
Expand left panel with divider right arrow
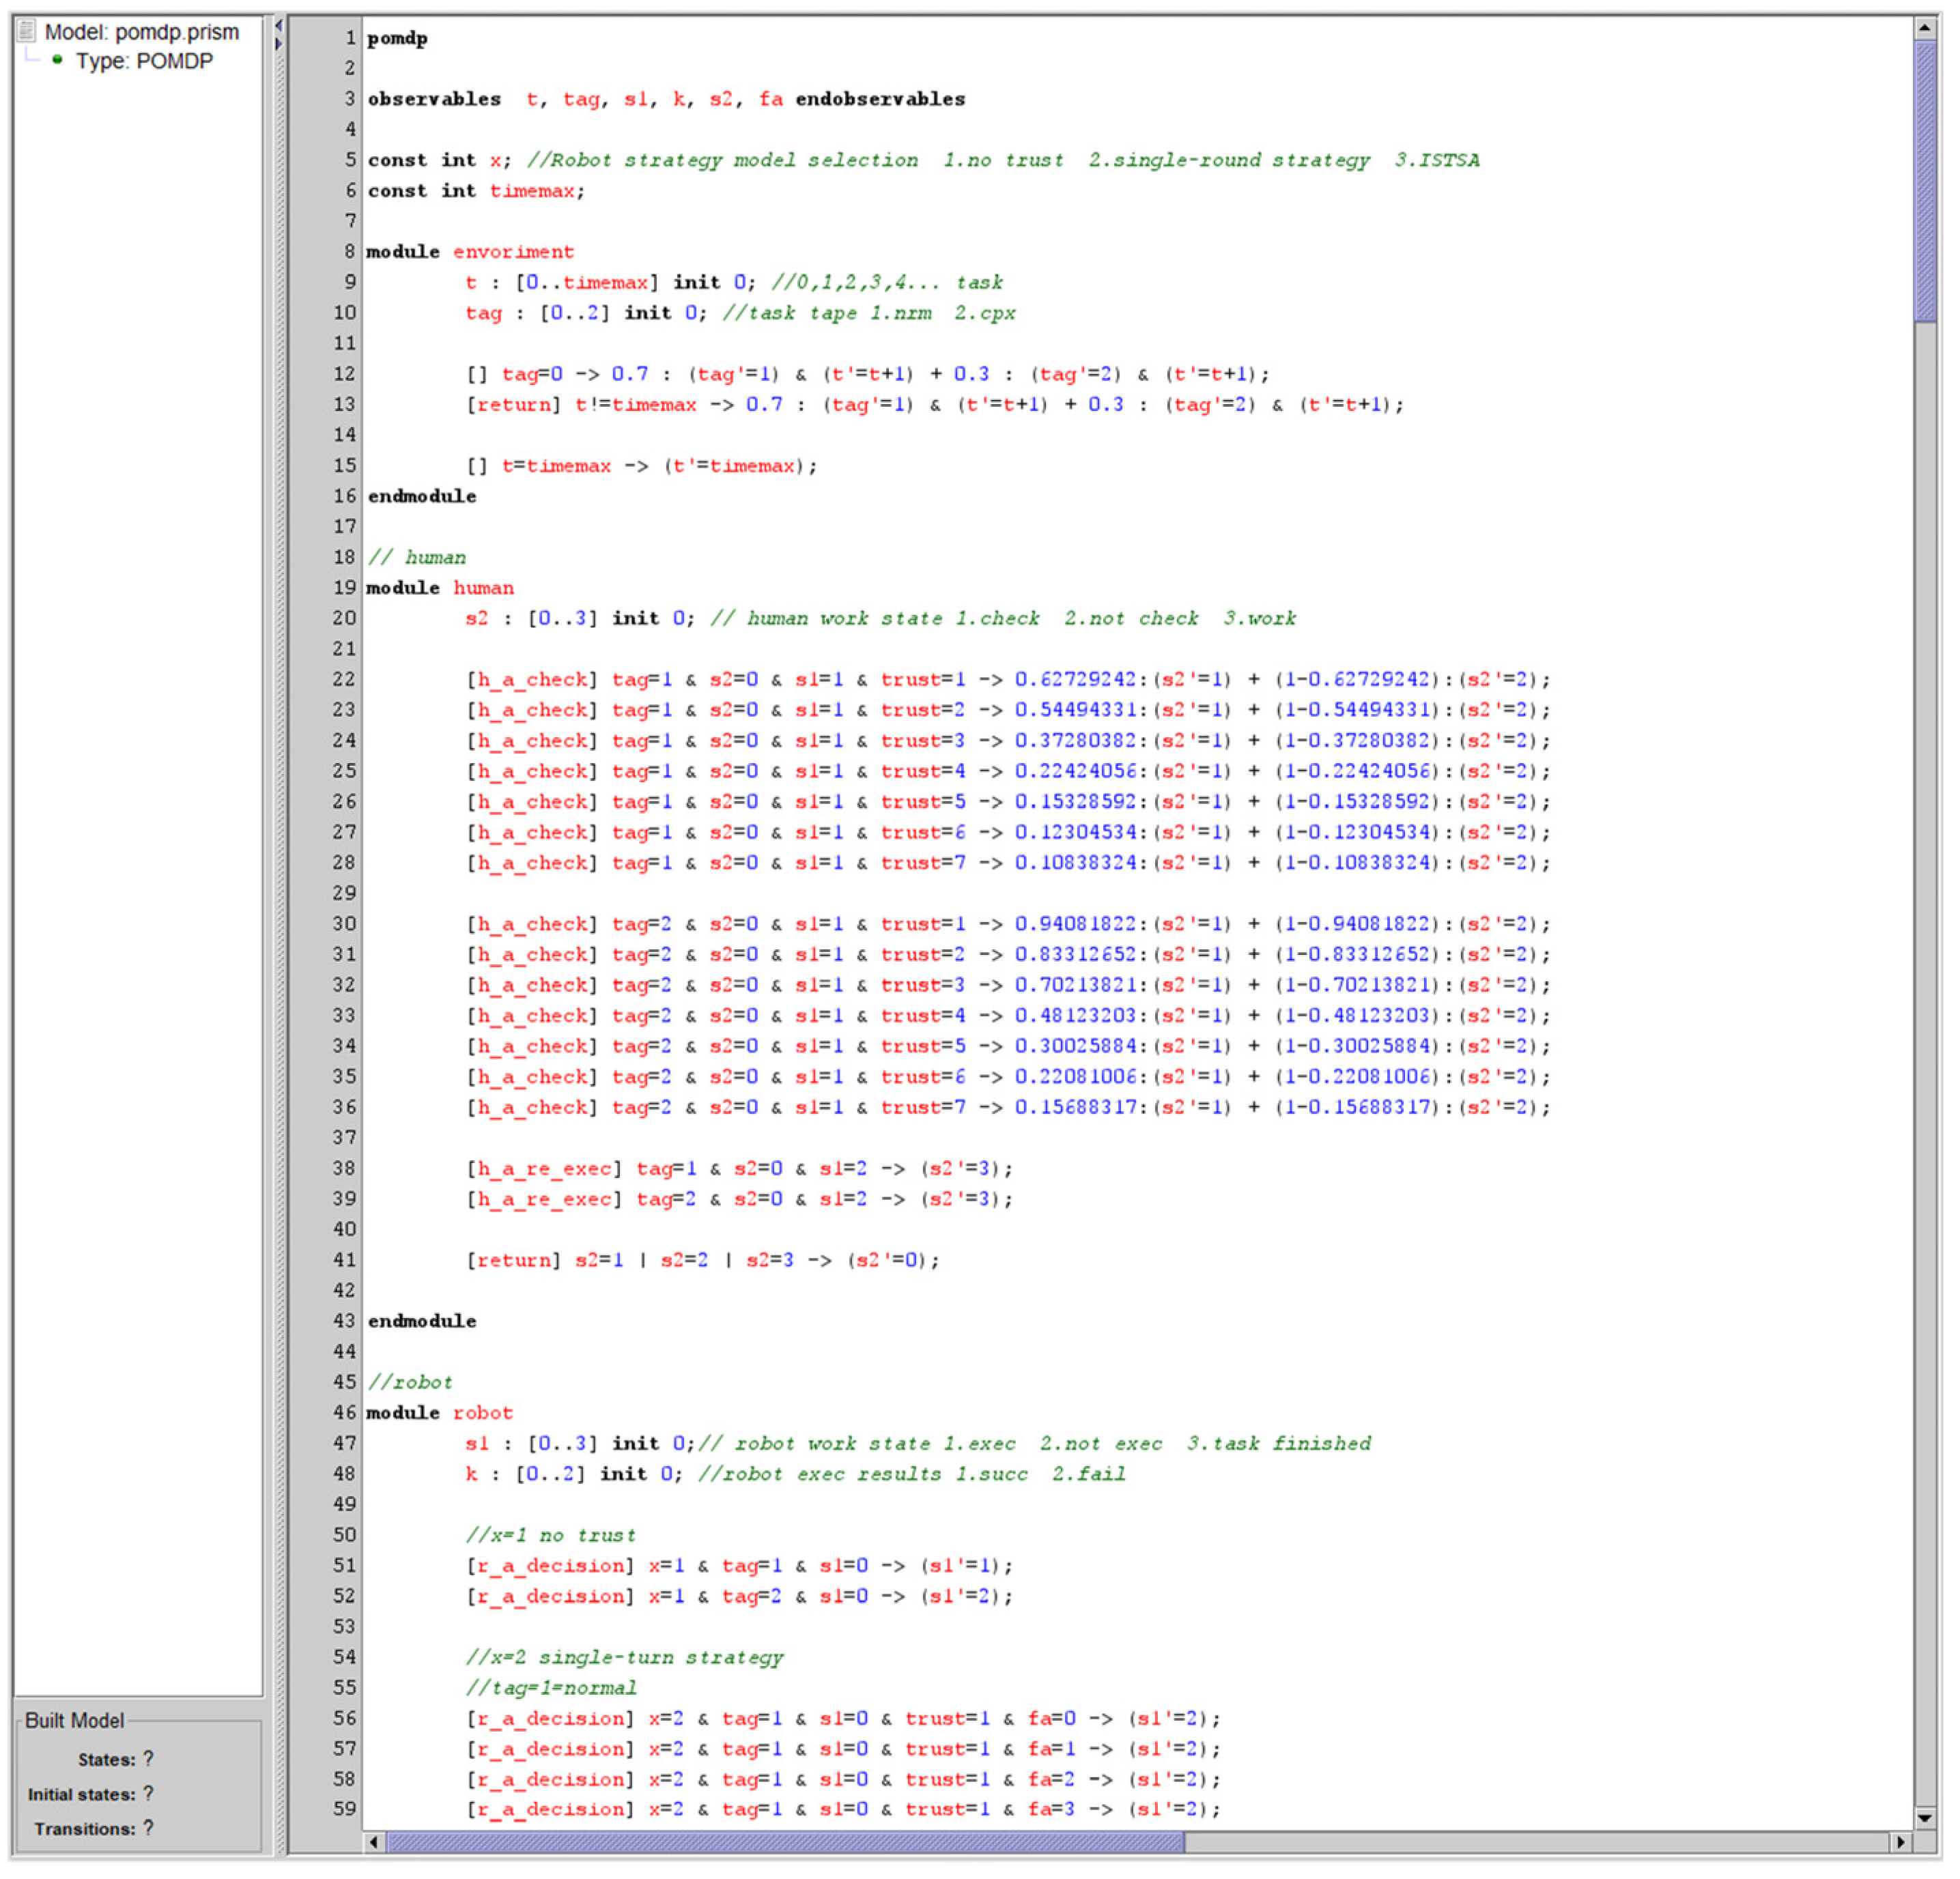coord(279,44)
